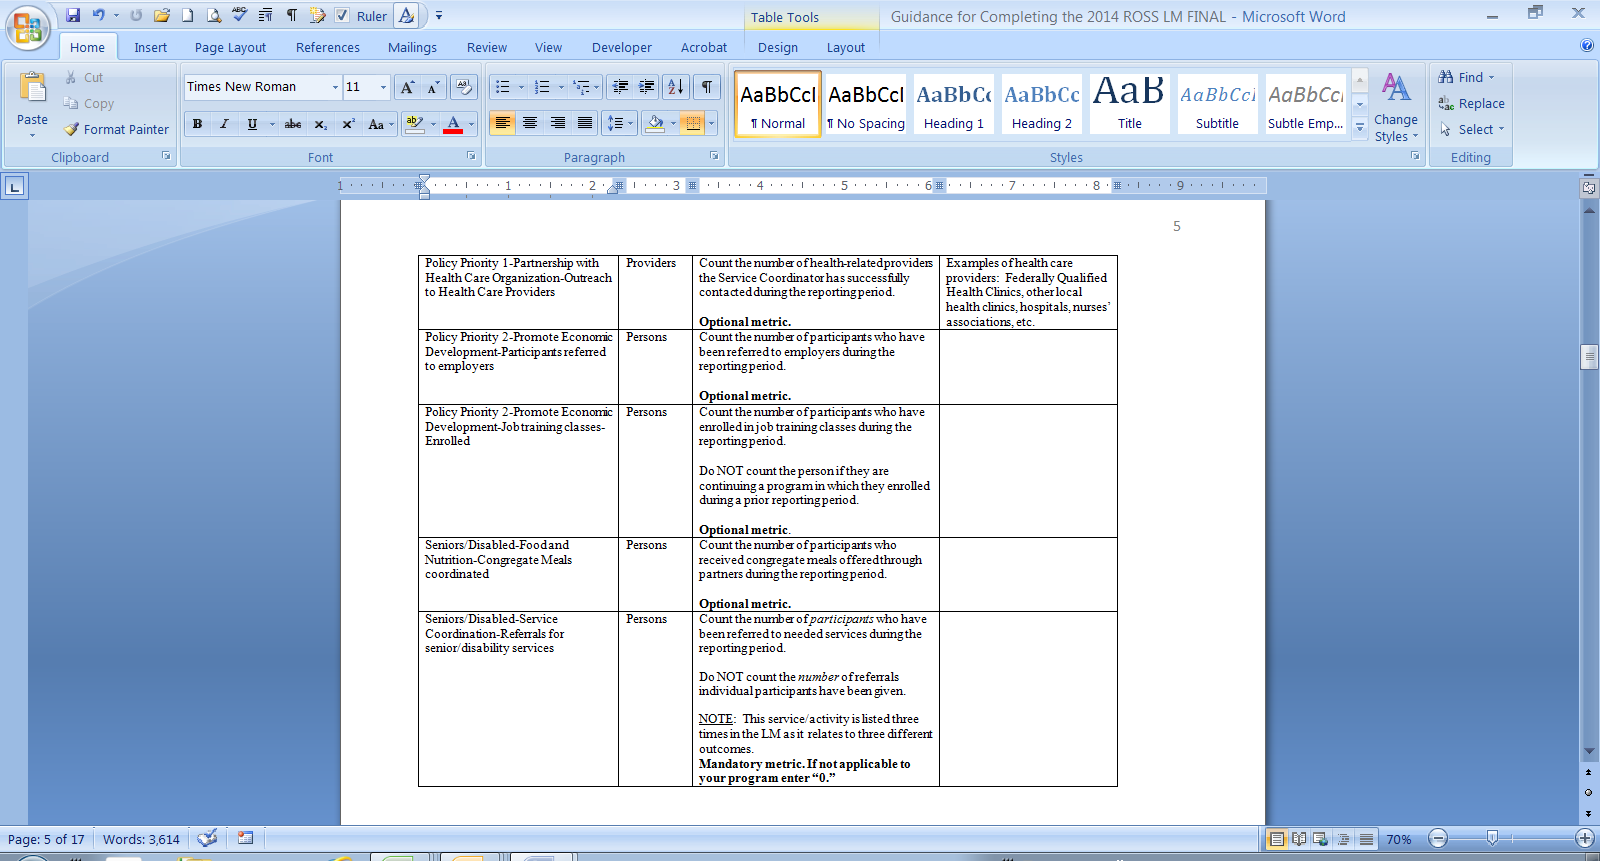Screen dimensions: 1600x861
Task: Apply the Heading 1 style
Action: (x=953, y=103)
